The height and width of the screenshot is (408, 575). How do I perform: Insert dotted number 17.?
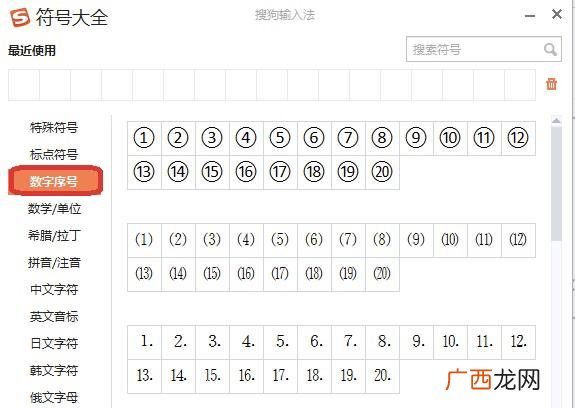pyautogui.click(x=280, y=376)
